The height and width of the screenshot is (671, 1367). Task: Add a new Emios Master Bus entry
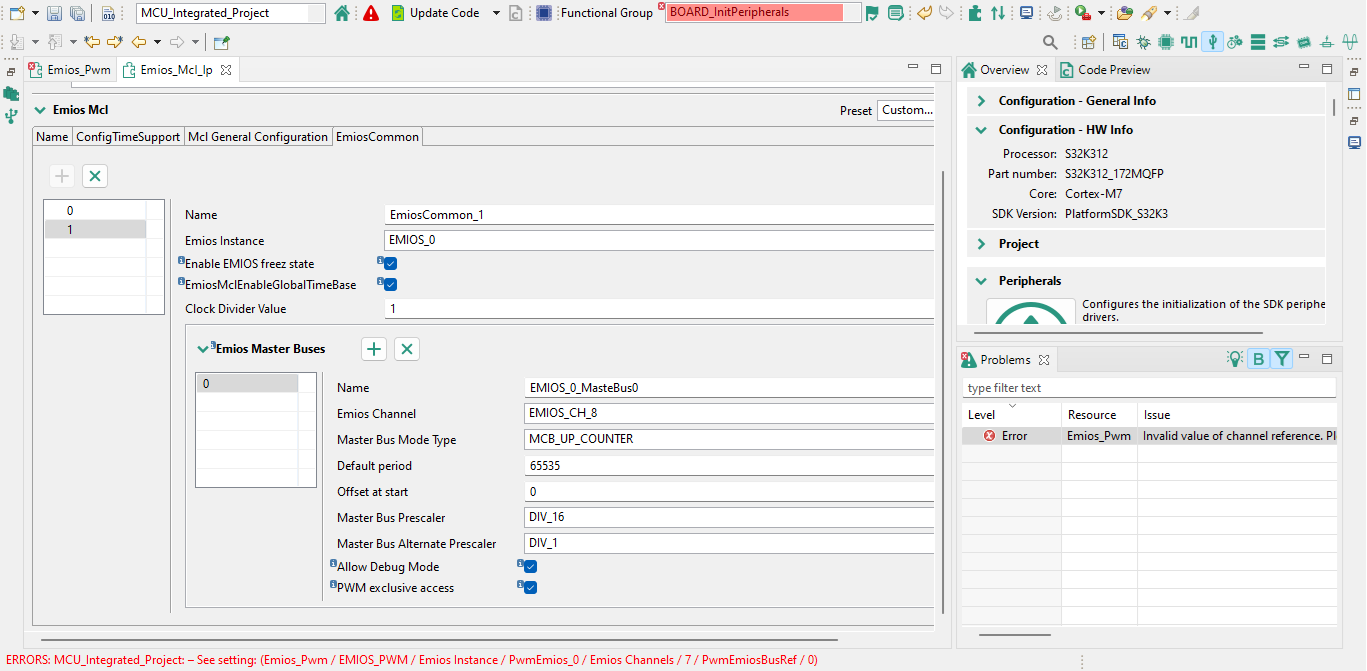tap(373, 349)
